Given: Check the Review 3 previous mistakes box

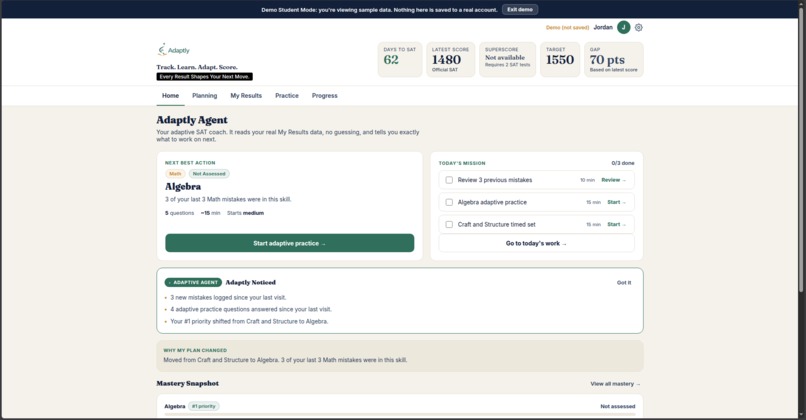Looking at the screenshot, I should tap(449, 180).
